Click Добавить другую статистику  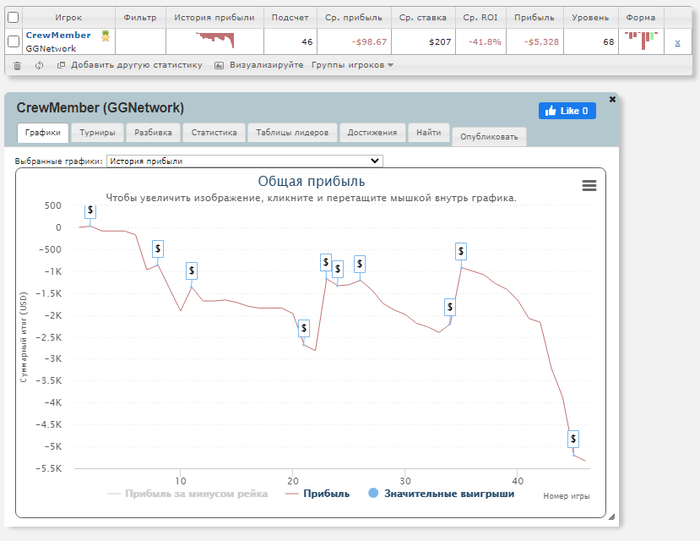pyautogui.click(x=130, y=65)
